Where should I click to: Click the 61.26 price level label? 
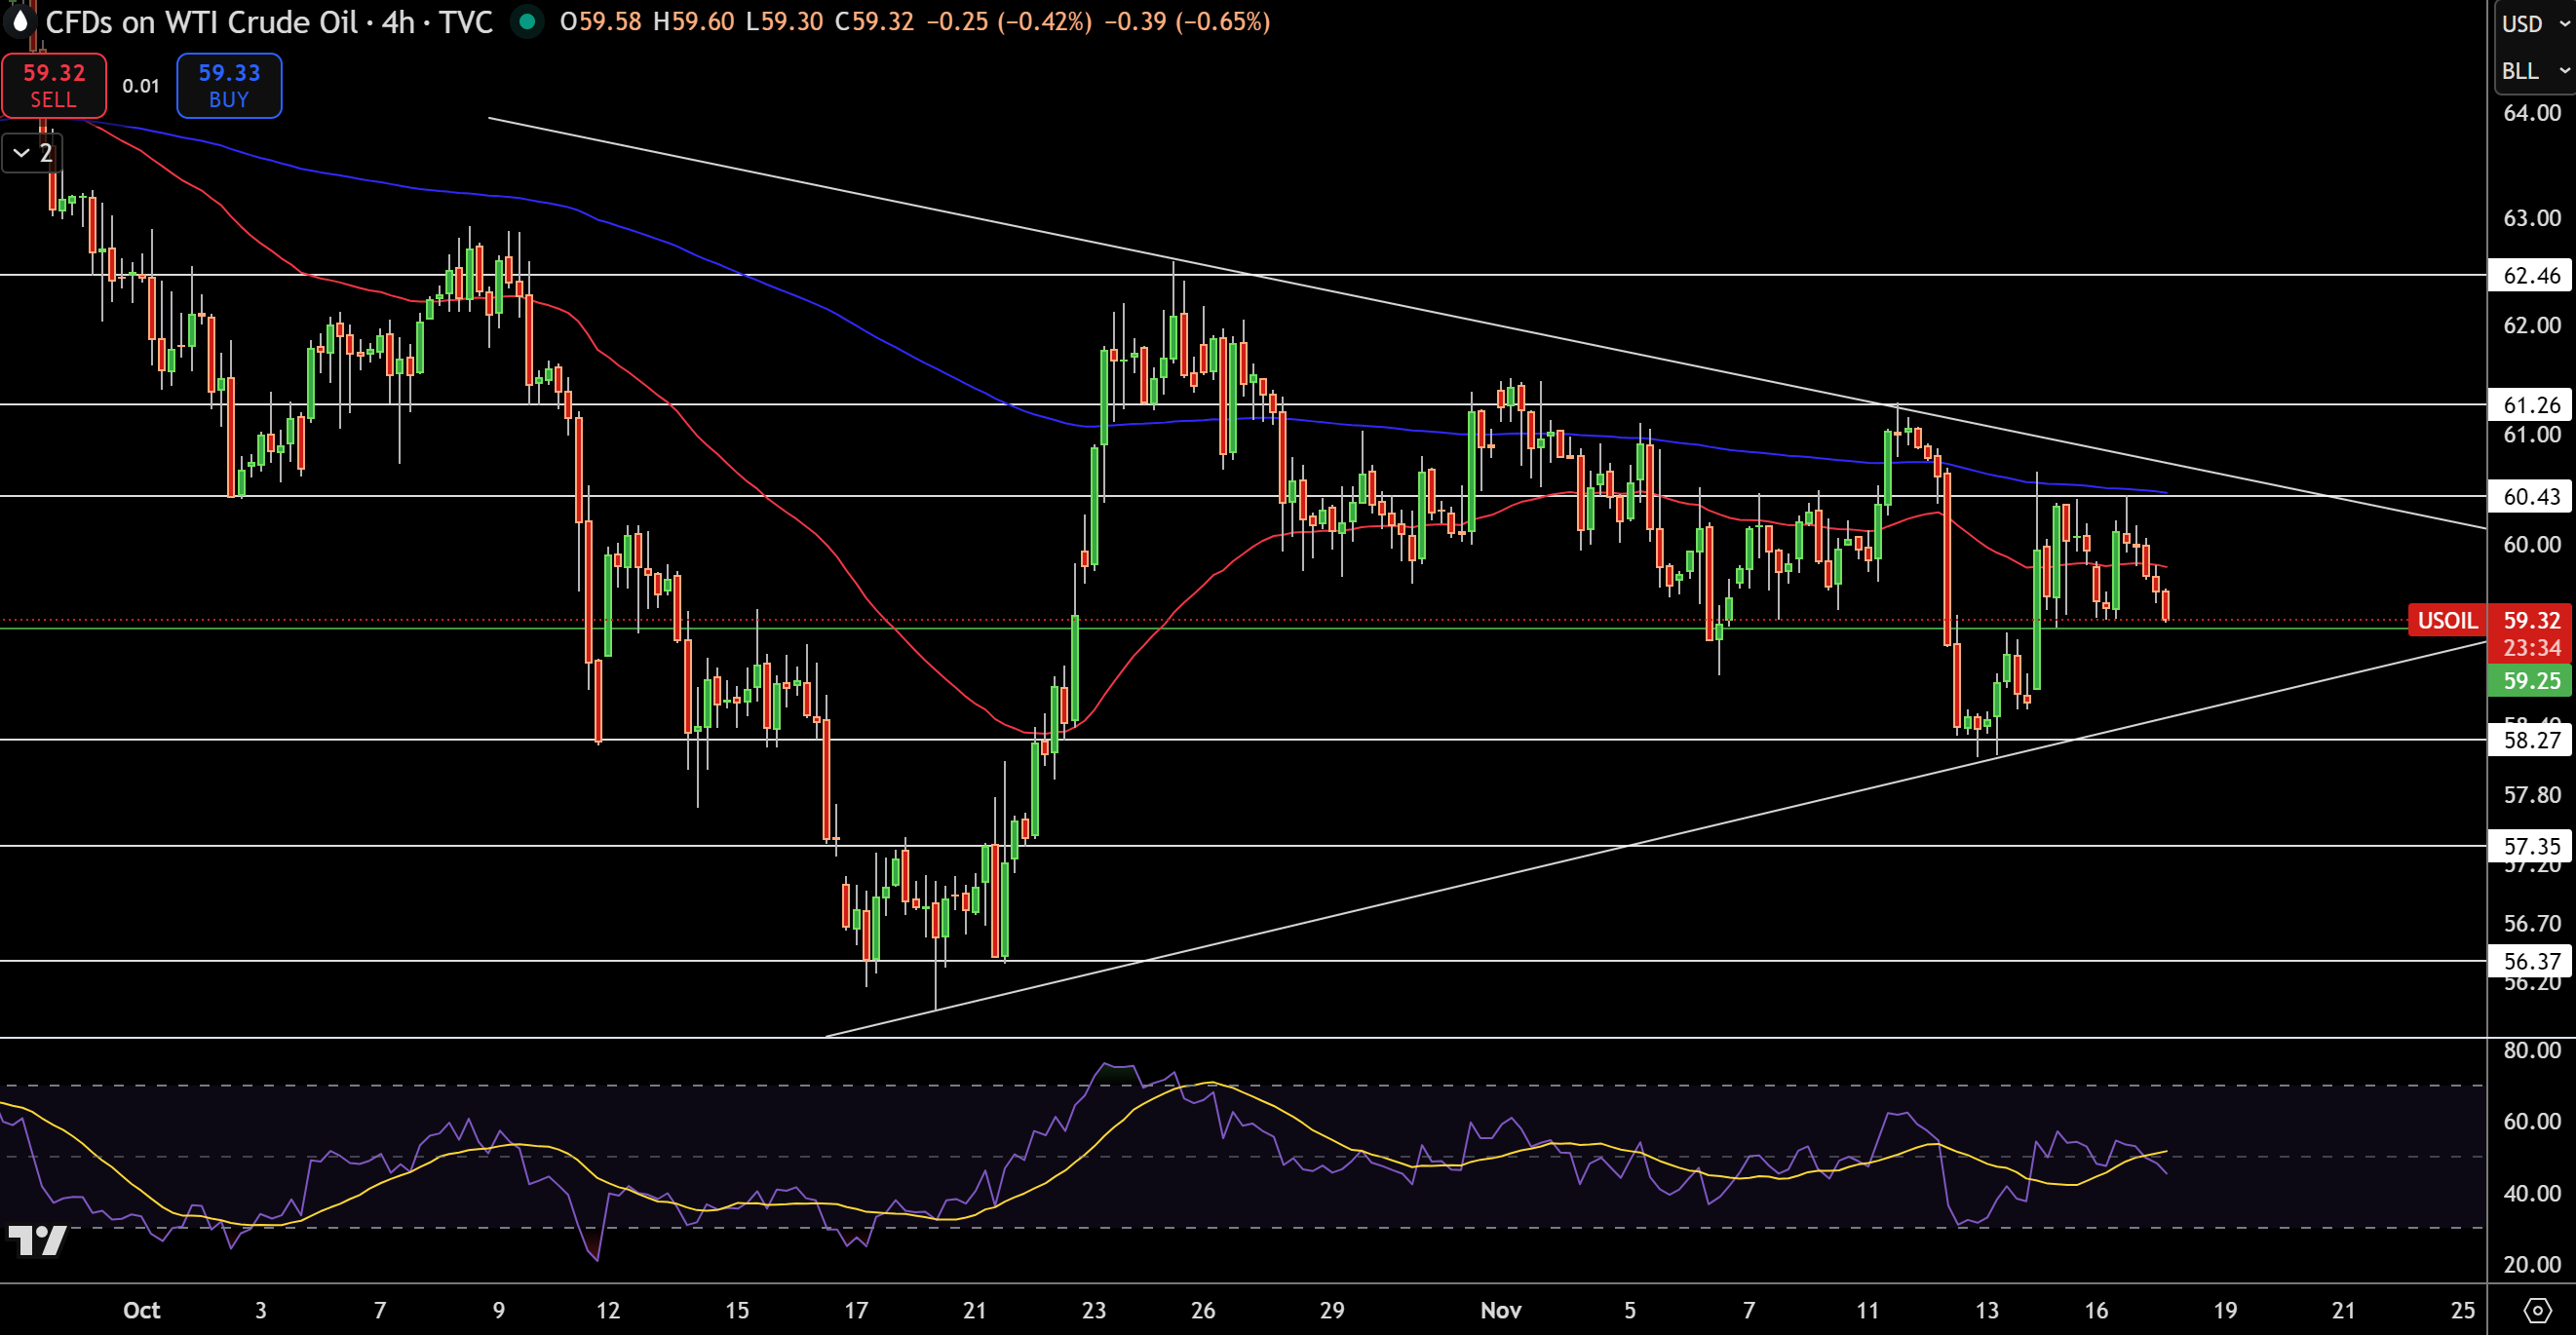point(2530,405)
